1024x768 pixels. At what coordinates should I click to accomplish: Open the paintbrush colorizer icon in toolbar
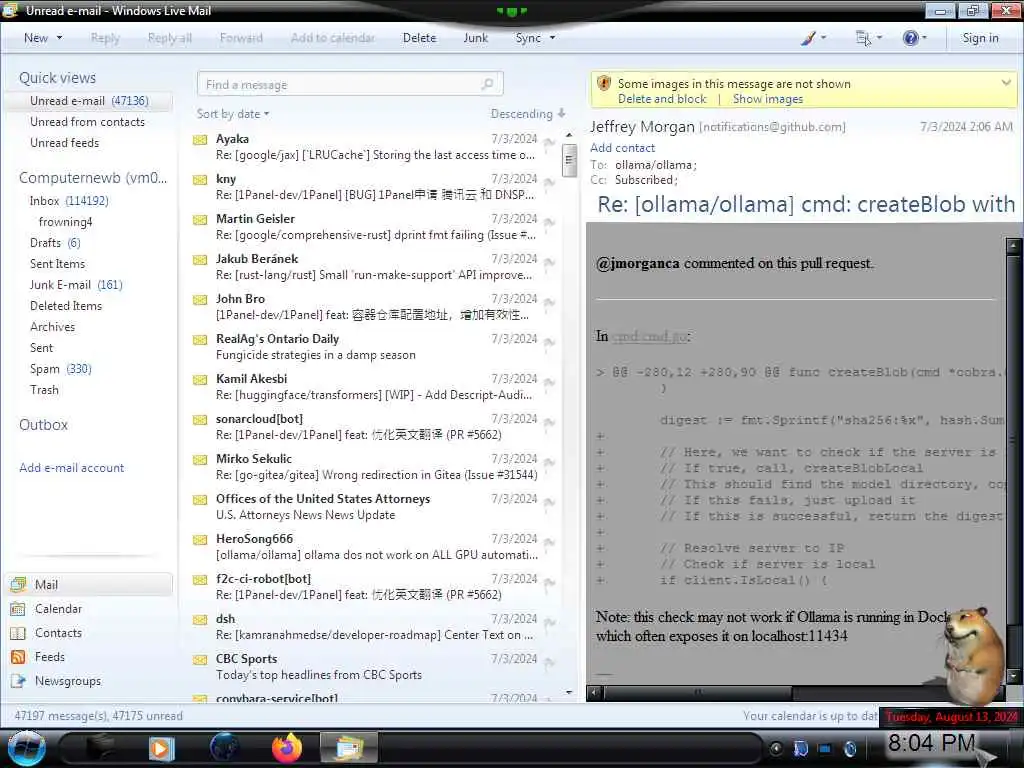(808, 38)
